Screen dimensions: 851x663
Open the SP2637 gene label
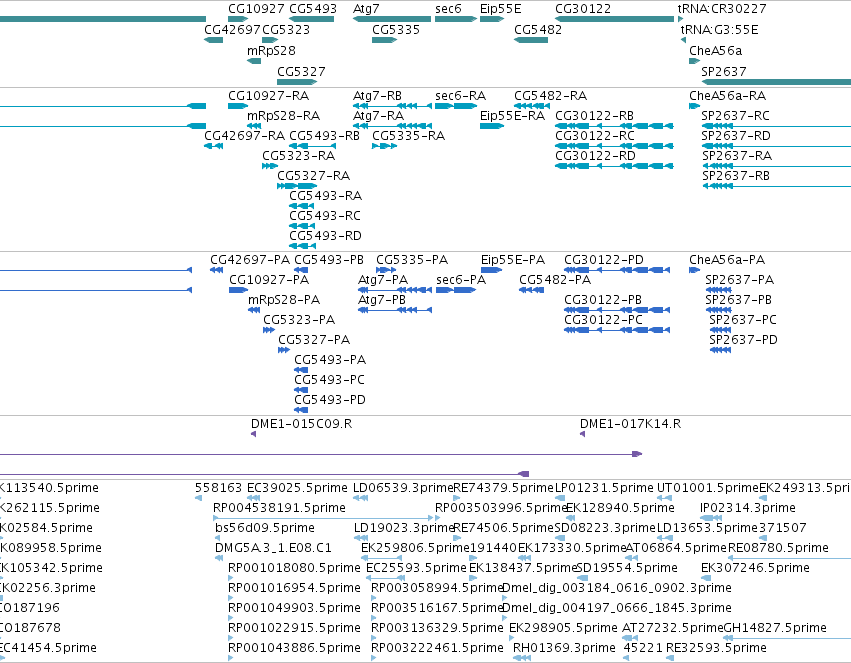pos(723,72)
